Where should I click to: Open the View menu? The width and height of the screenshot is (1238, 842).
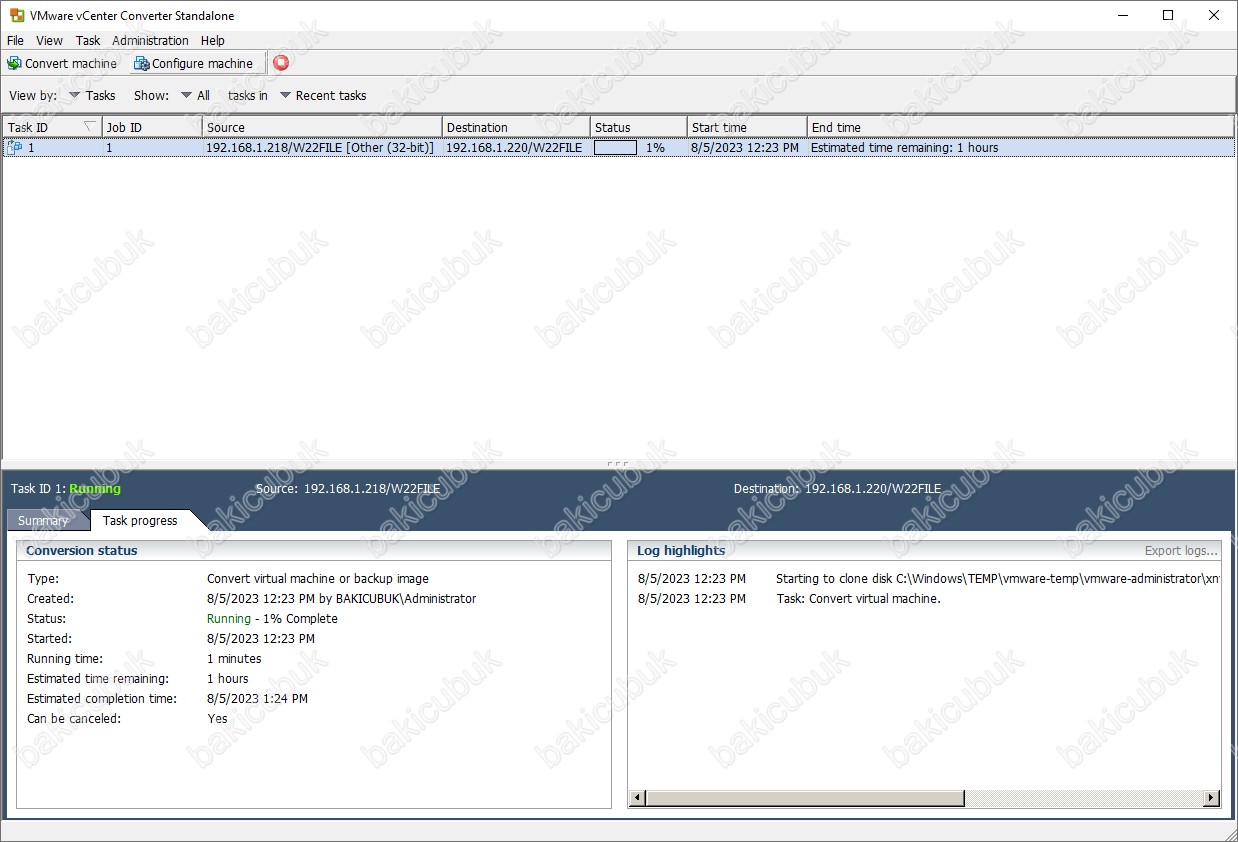[x=49, y=41]
